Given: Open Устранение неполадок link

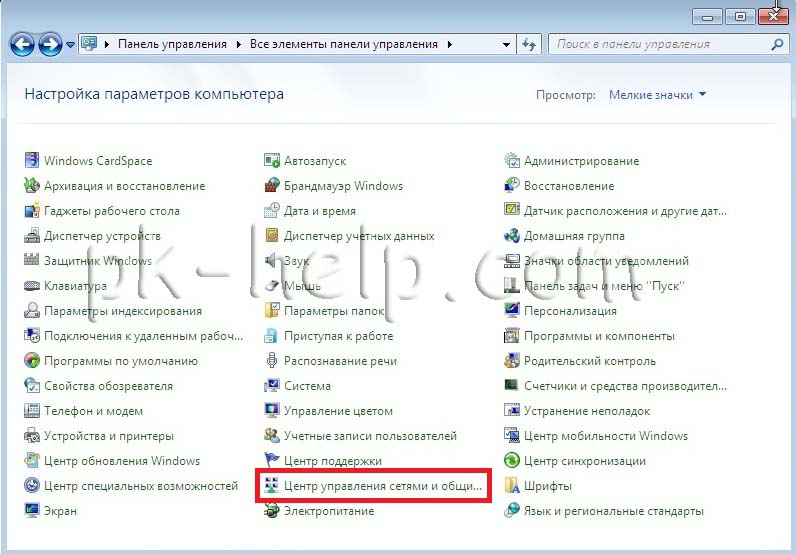Looking at the screenshot, I should (587, 411).
